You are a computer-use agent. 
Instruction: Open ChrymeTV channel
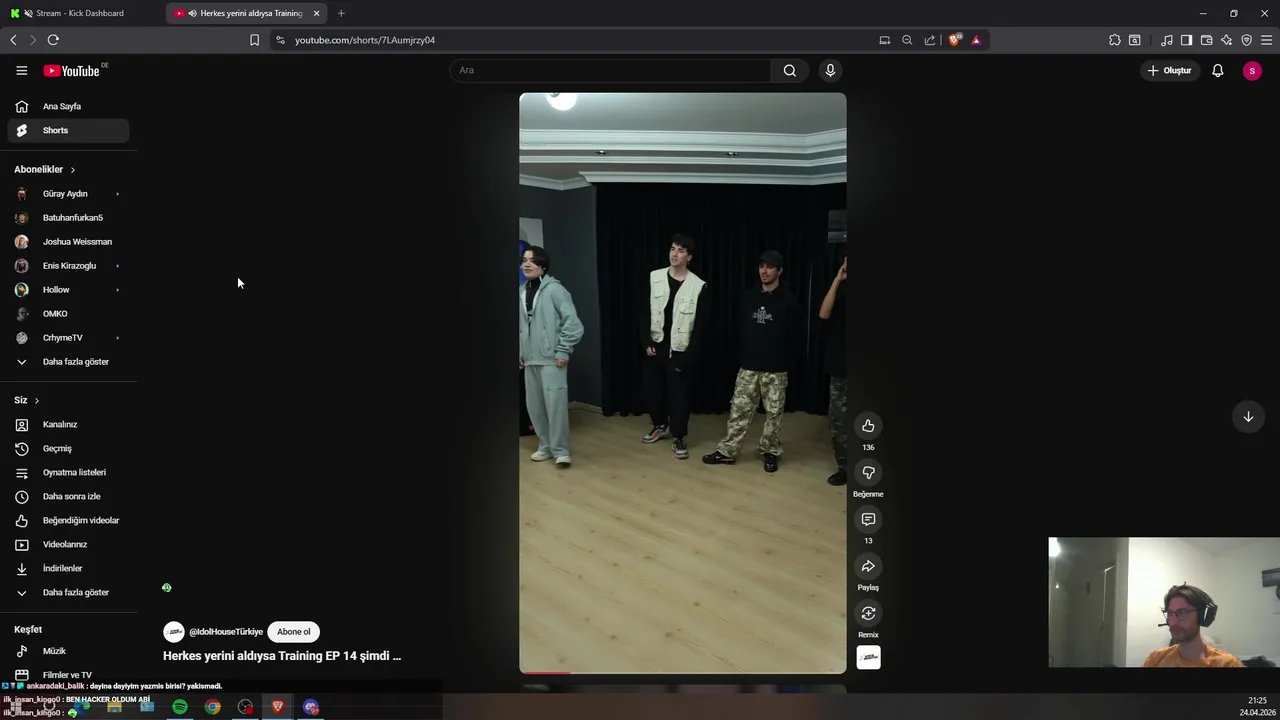point(68,337)
